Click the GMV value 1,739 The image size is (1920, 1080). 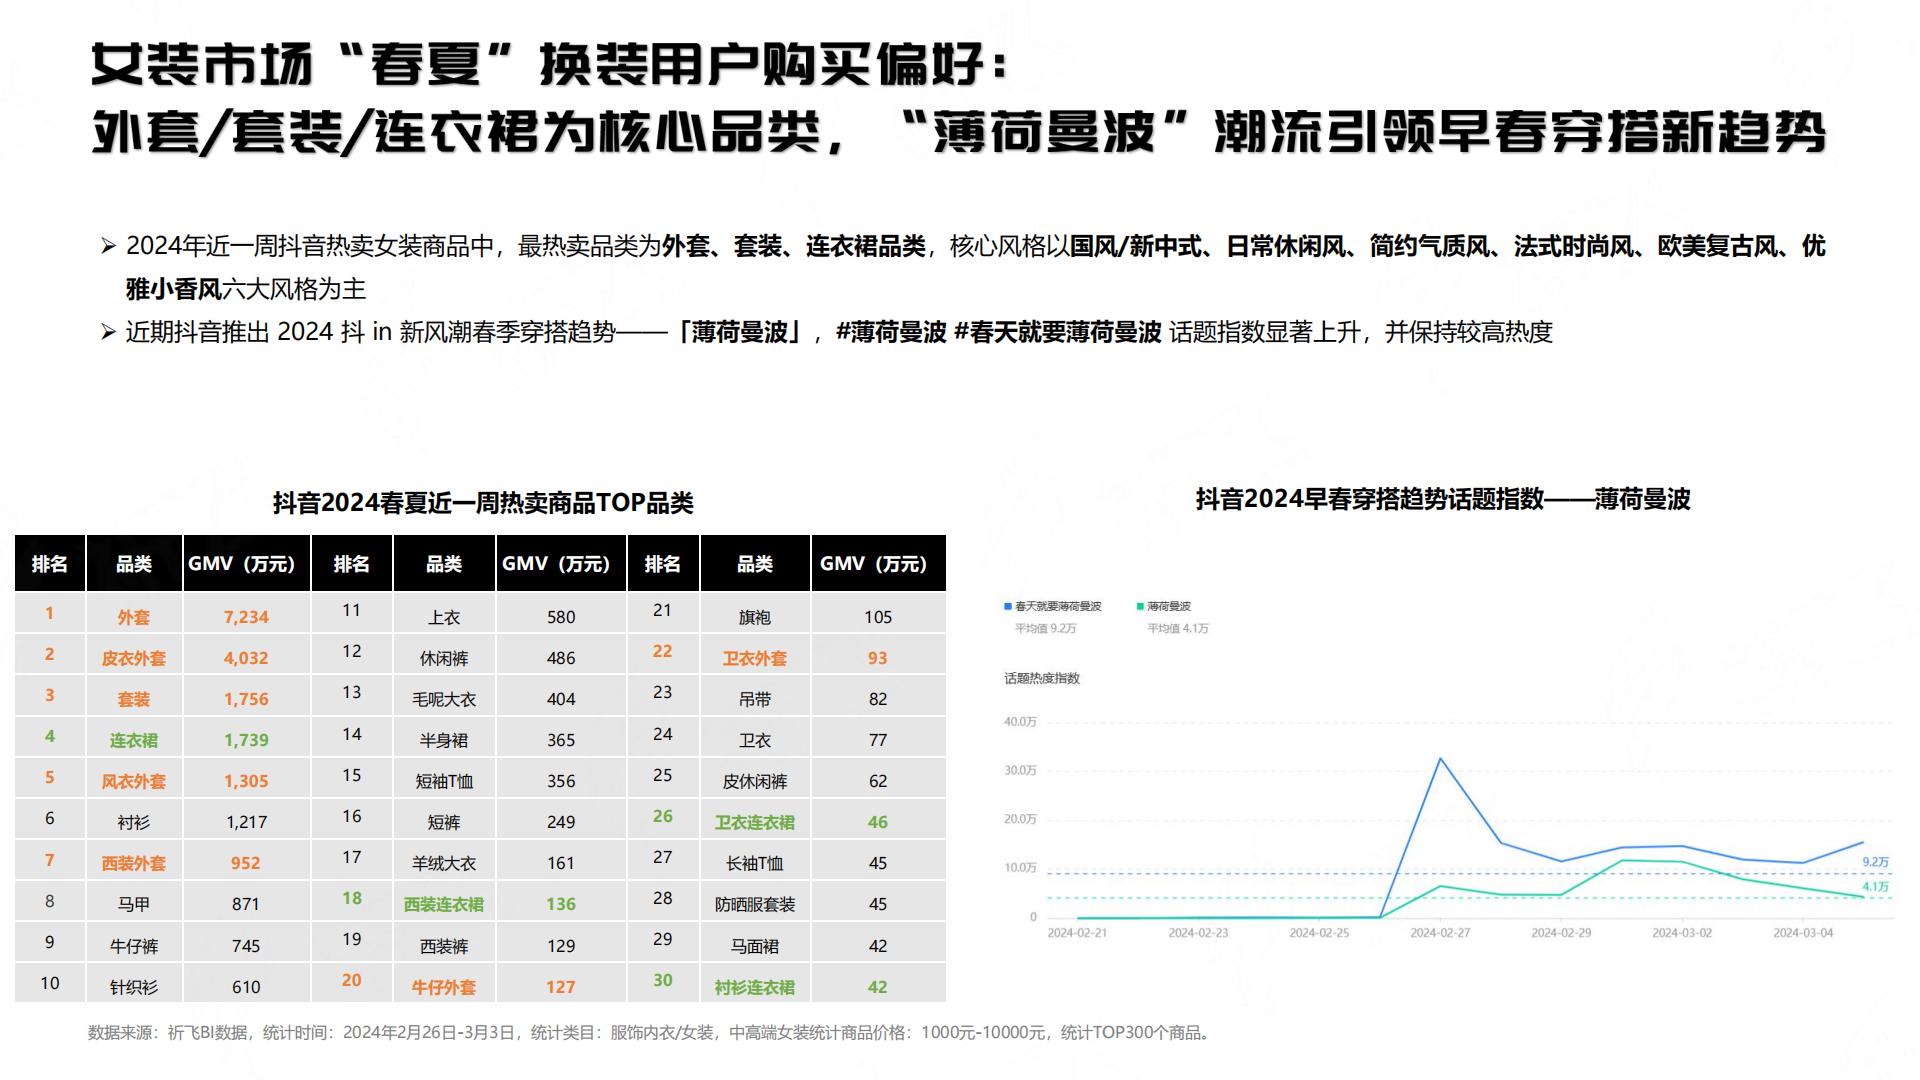tap(246, 740)
